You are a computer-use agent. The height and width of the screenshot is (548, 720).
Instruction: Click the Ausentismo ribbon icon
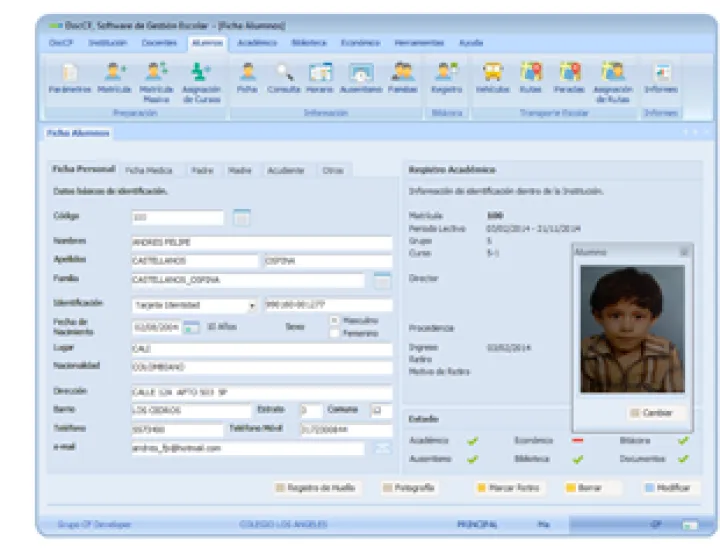(360, 76)
